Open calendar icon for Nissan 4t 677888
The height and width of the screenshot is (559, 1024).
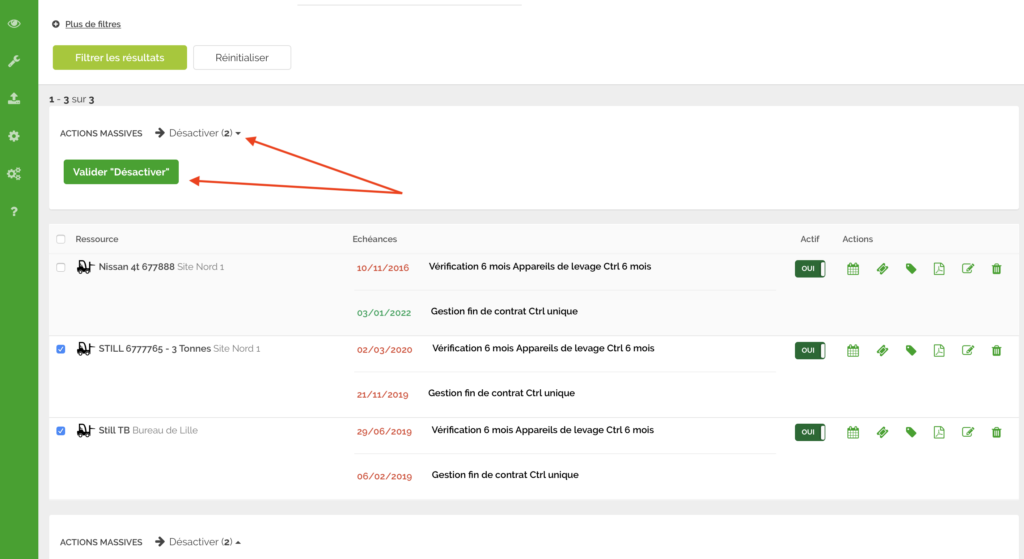tap(853, 268)
